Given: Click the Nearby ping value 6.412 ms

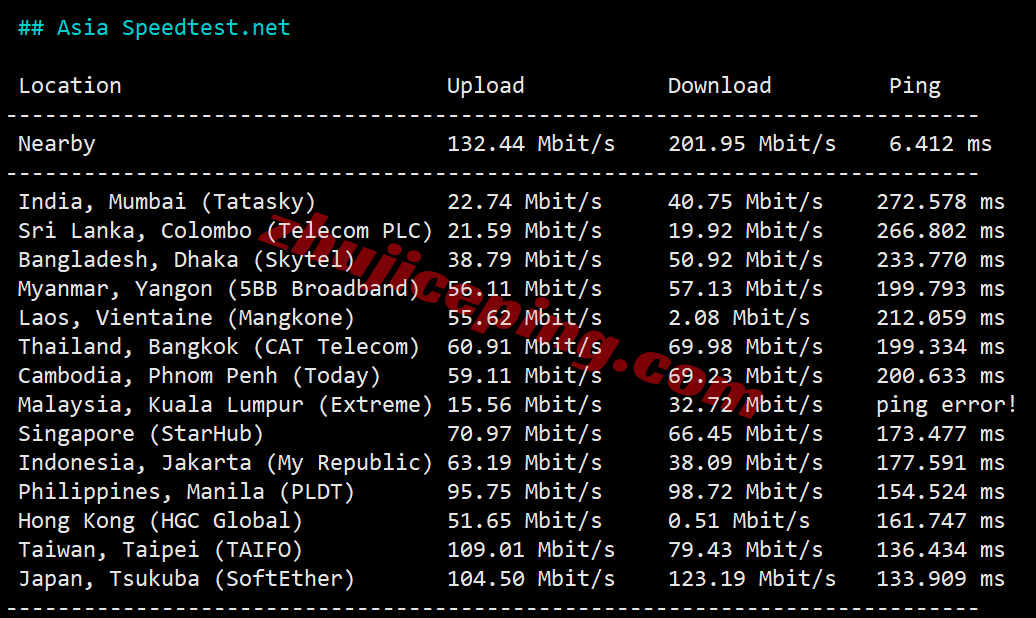Looking at the screenshot, I should pos(940,144).
